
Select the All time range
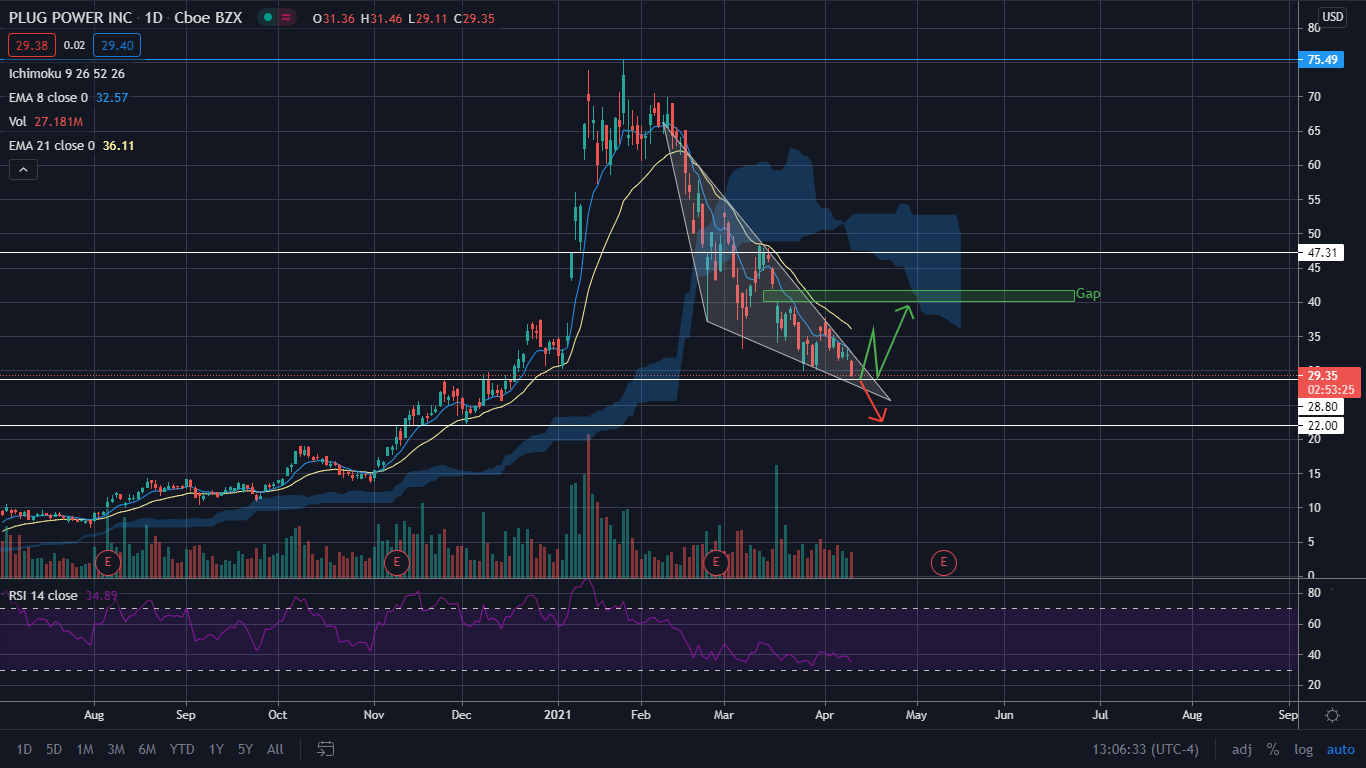click(276, 749)
